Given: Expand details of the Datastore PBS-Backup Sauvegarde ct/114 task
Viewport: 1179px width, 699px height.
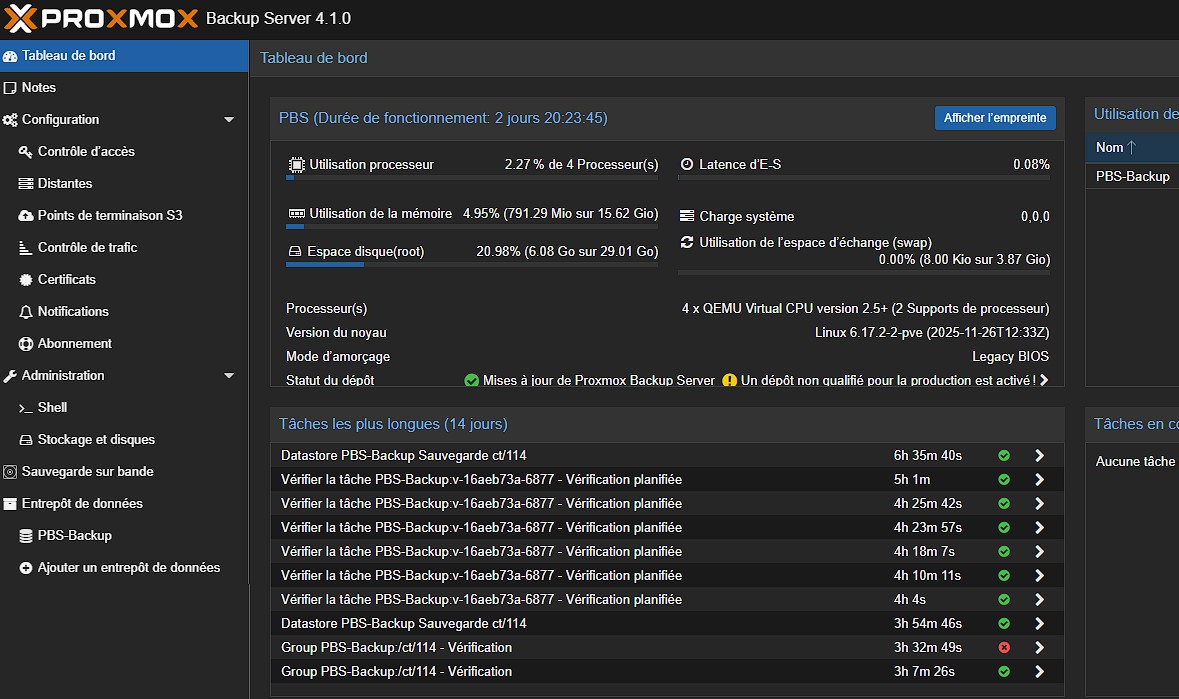Looking at the screenshot, I should 1038,455.
